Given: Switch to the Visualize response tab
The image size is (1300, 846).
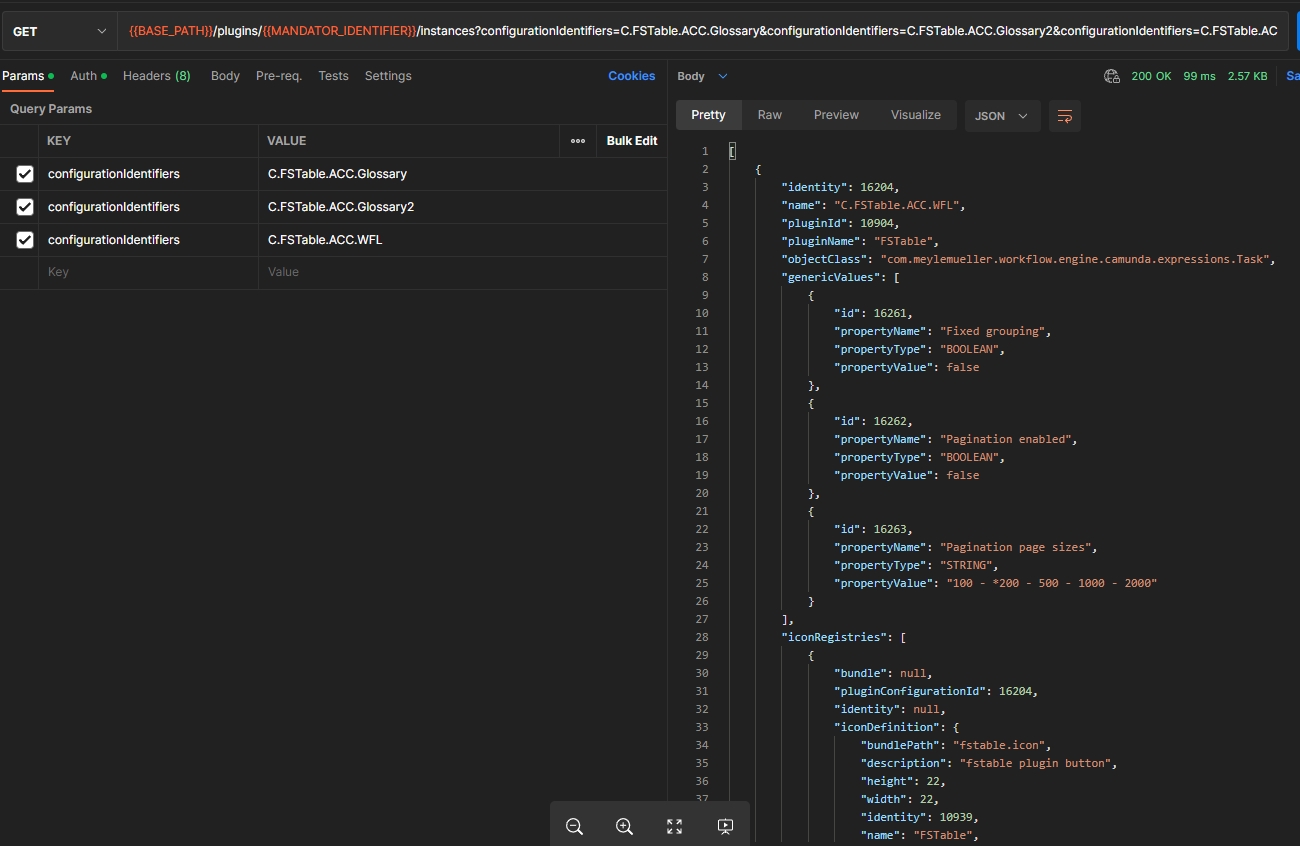Looking at the screenshot, I should [915, 115].
